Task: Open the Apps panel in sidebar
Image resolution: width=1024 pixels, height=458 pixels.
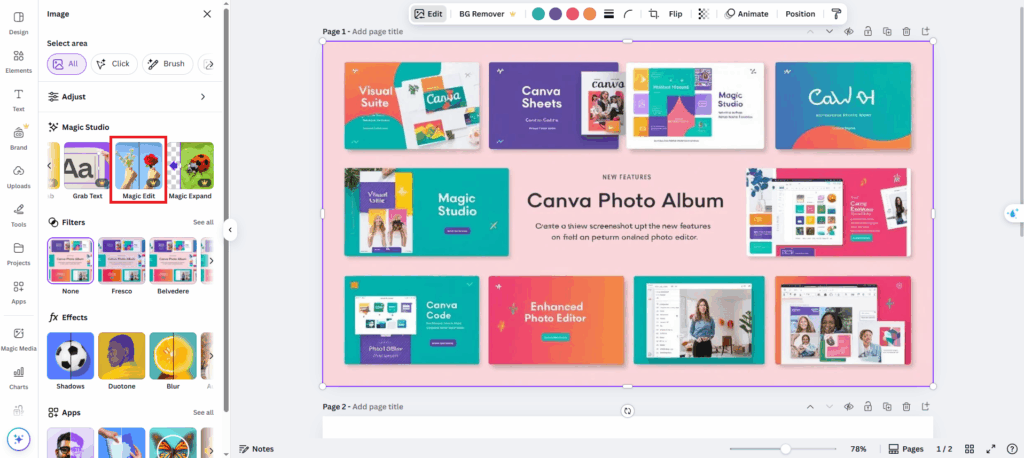Action: 18,291
